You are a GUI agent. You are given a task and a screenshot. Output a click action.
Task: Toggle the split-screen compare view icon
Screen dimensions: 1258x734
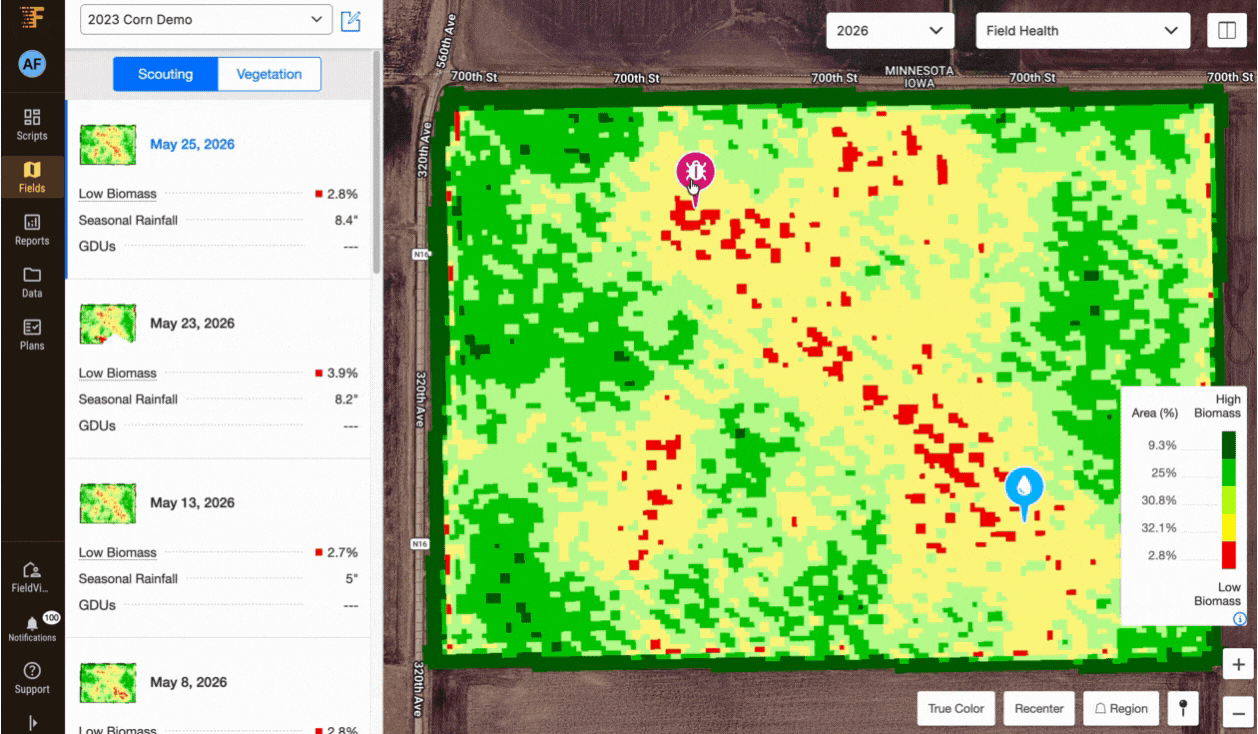point(1226,30)
